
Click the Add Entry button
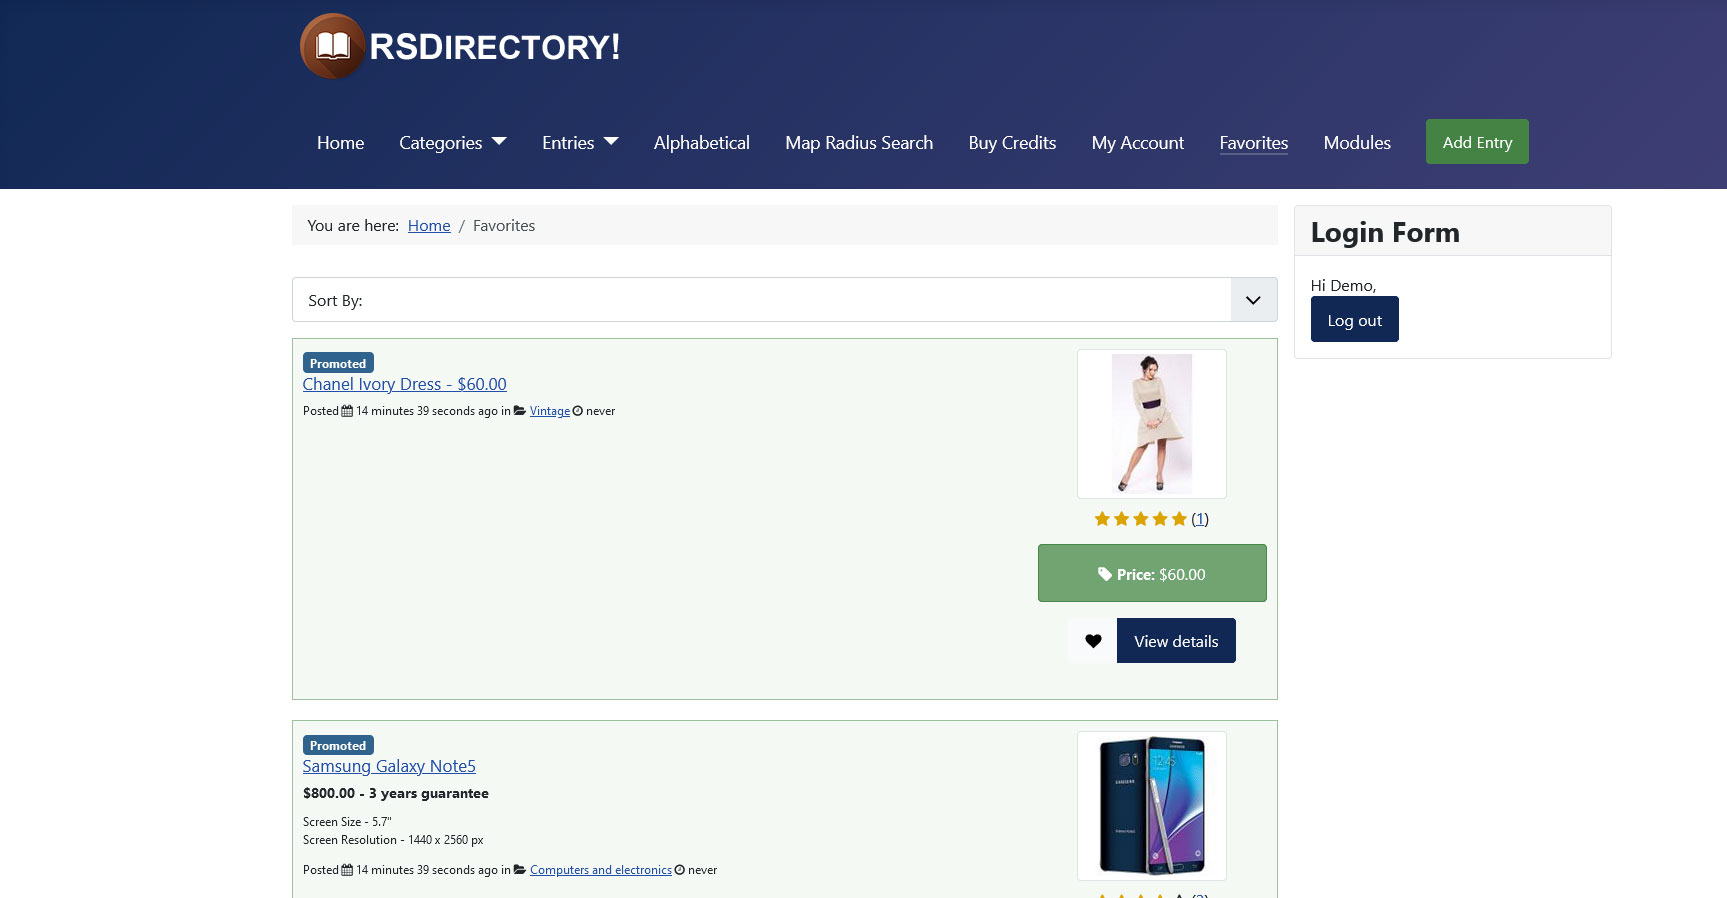1477,142
